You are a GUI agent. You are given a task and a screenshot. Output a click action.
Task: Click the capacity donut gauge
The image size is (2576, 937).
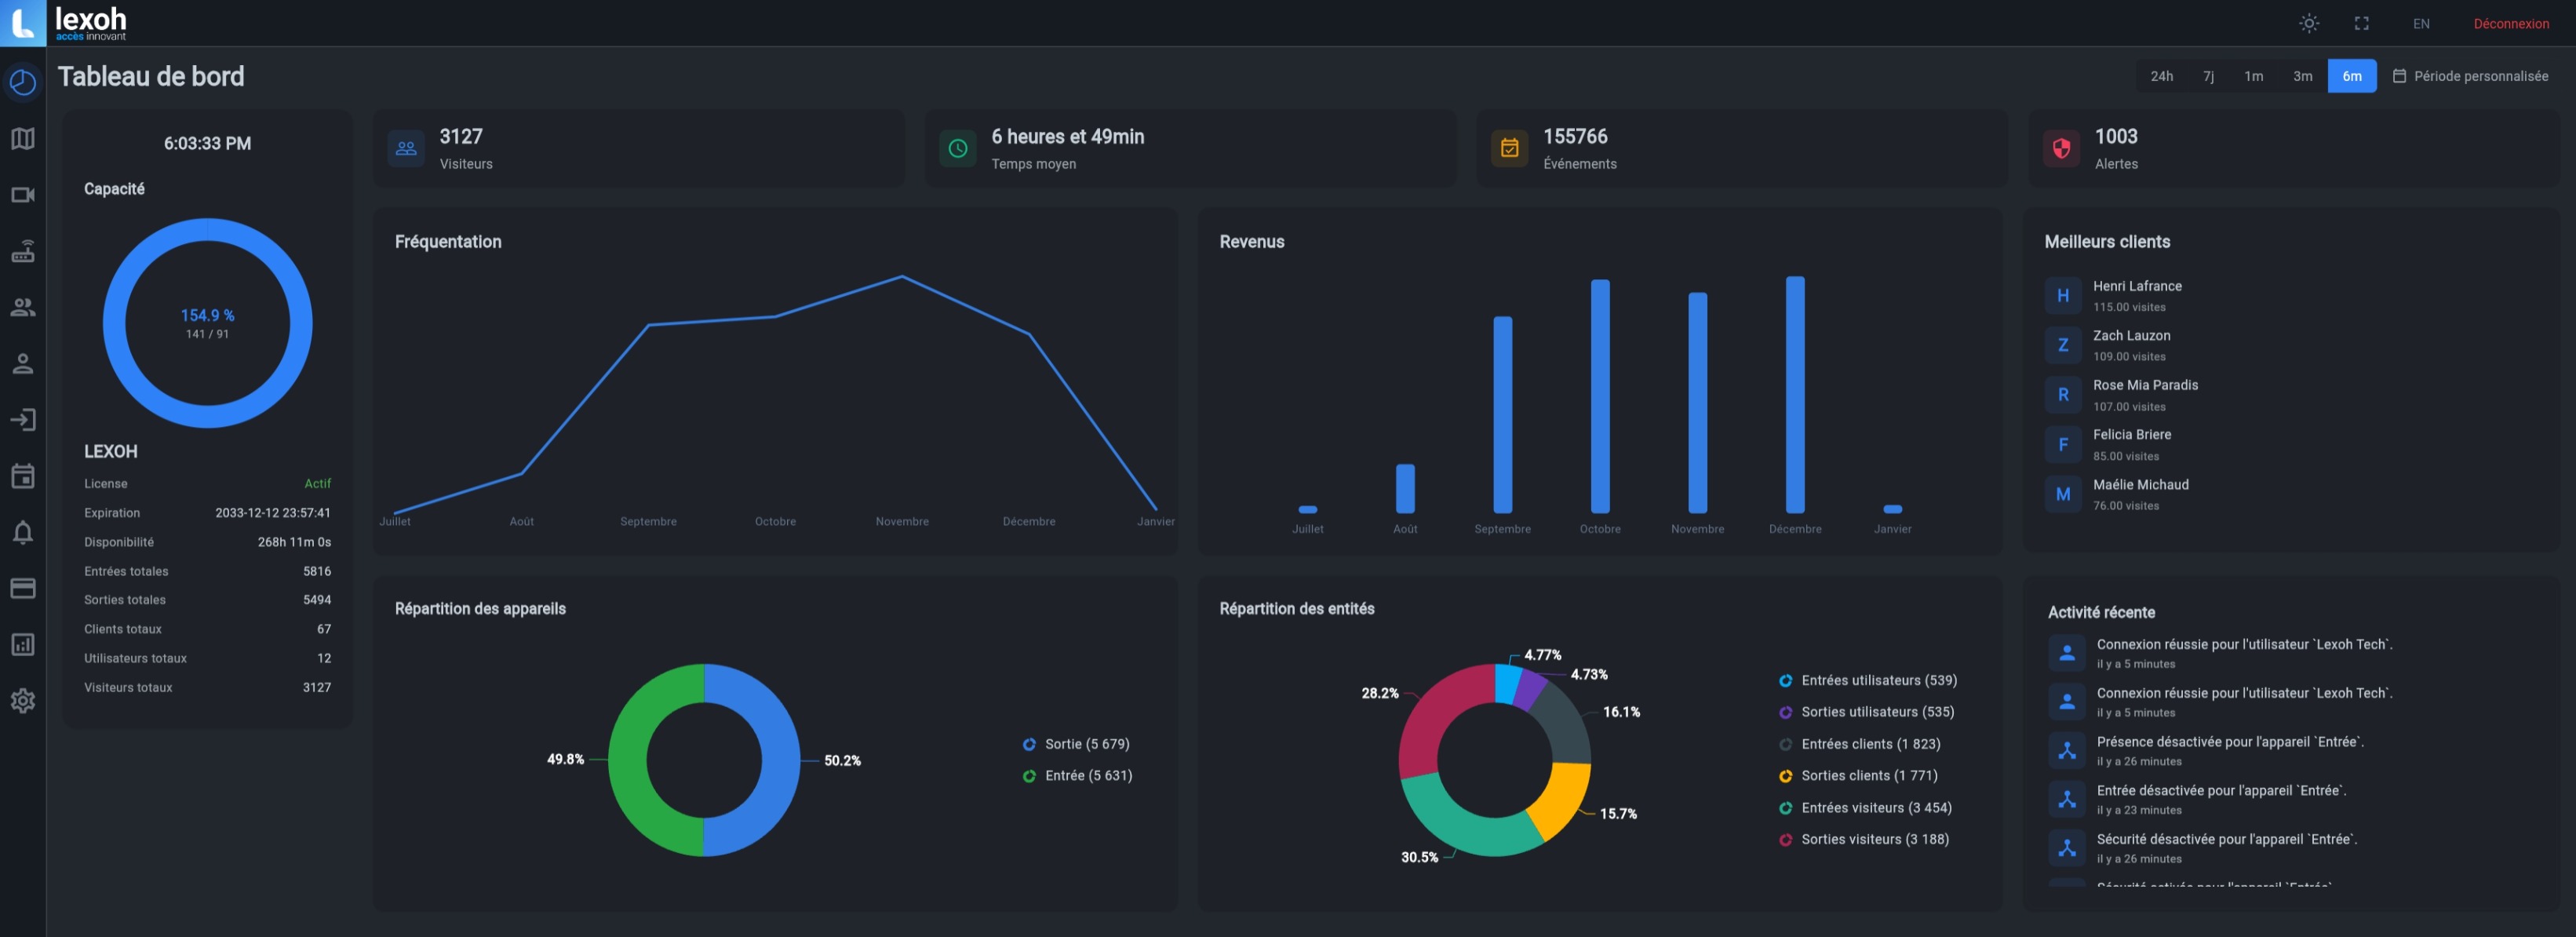point(207,323)
